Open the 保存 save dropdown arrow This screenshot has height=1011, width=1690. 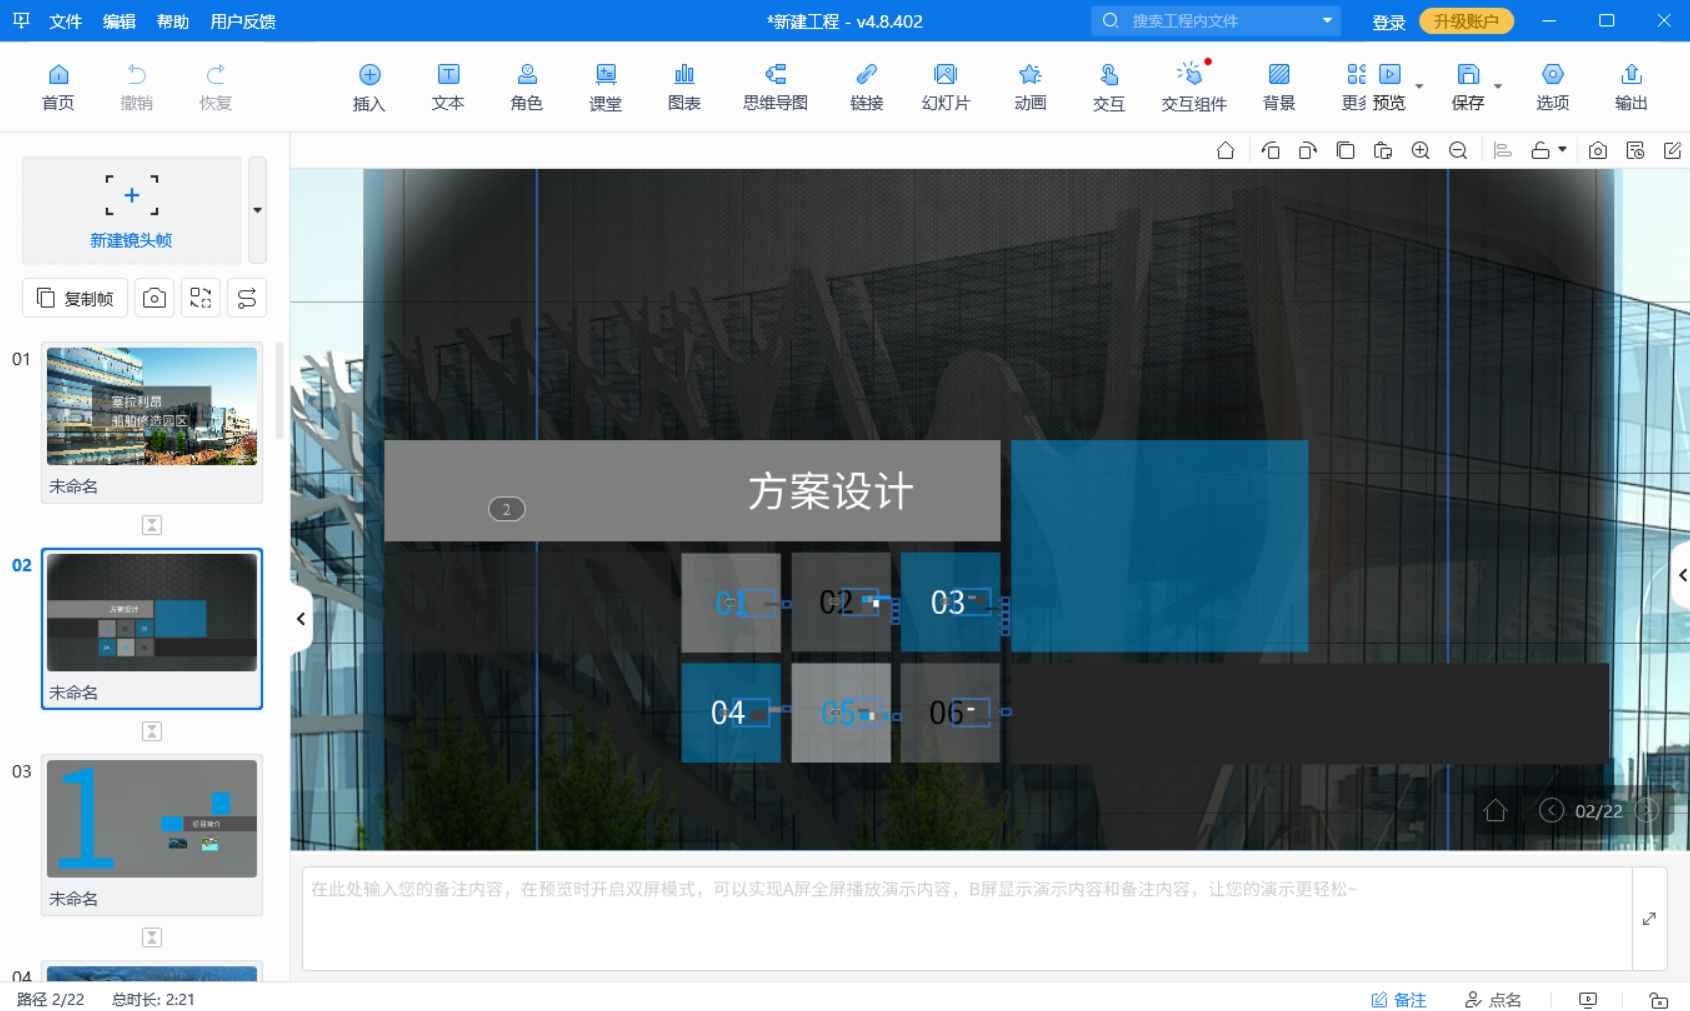click(1498, 87)
